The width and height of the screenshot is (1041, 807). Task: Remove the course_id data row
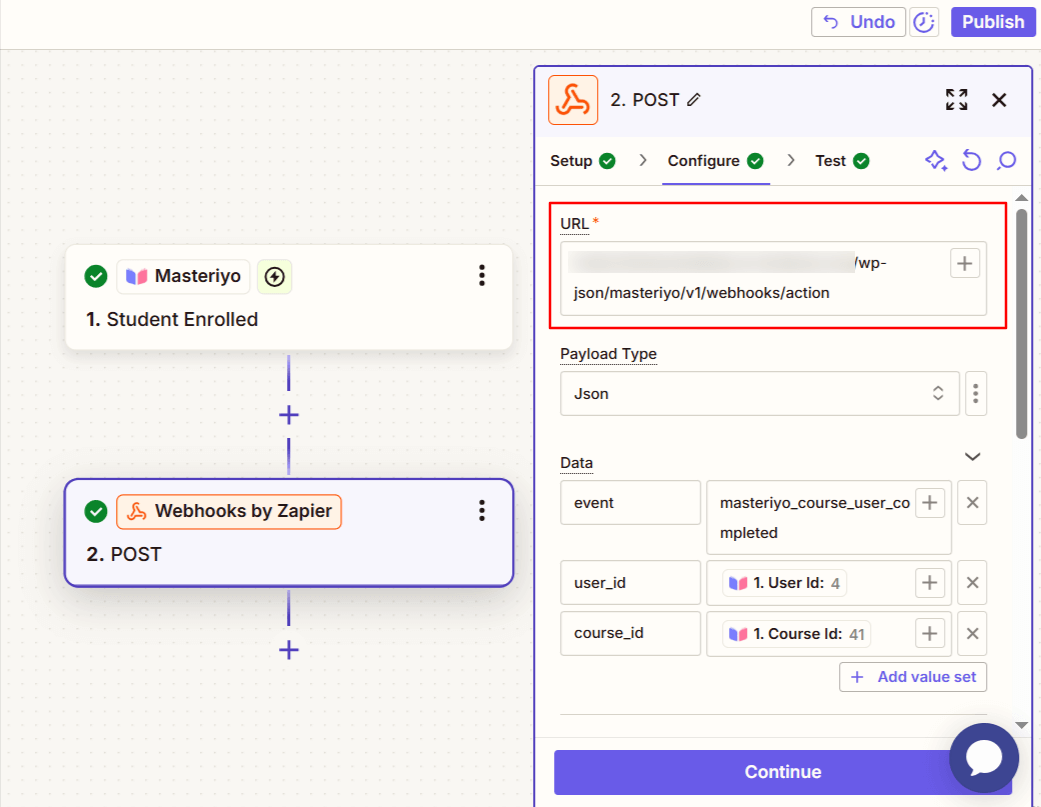(x=972, y=634)
